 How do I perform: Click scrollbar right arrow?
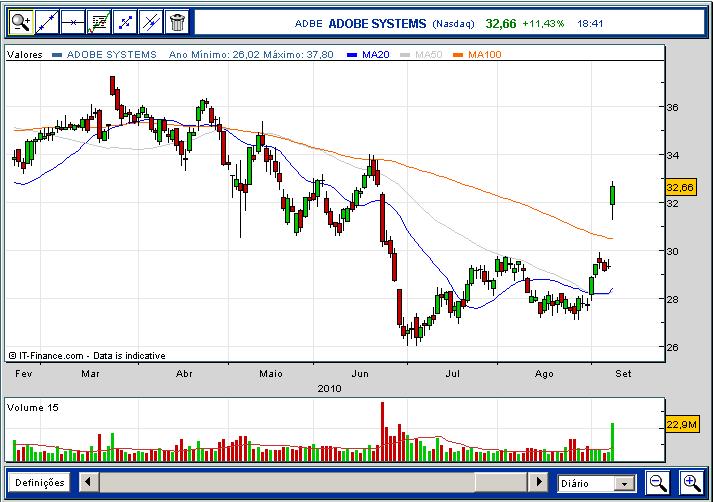(x=538, y=482)
